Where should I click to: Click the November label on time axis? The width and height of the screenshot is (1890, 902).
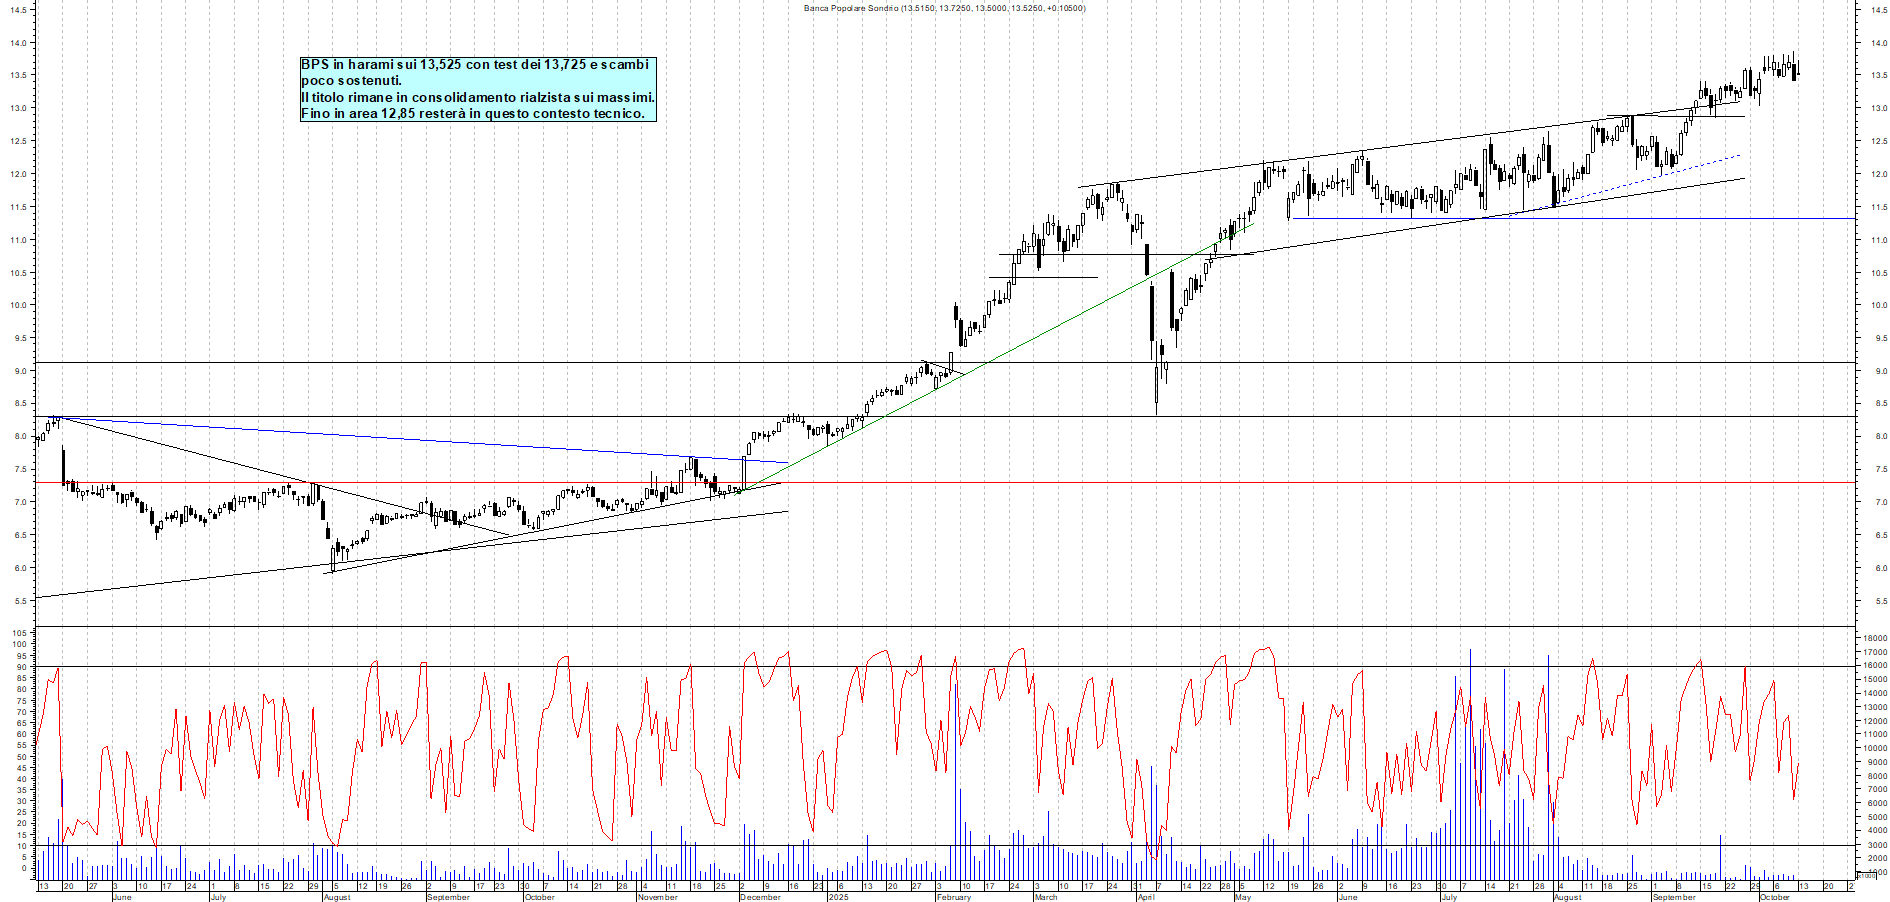657,897
